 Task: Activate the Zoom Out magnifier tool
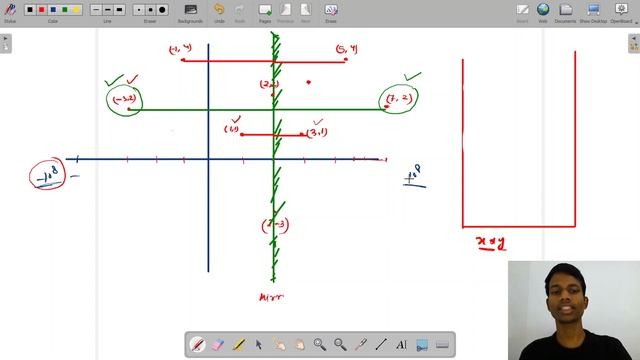pyautogui.click(x=340, y=344)
